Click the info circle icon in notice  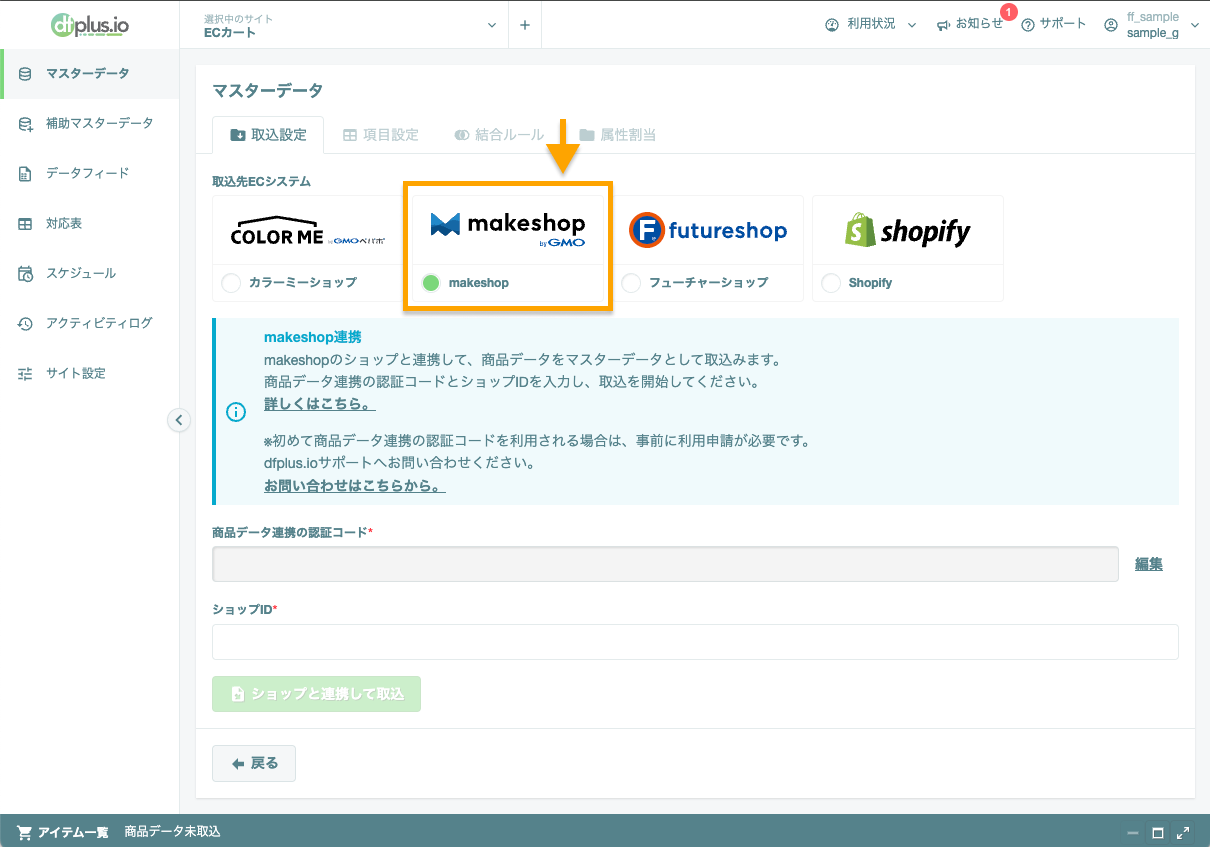(236, 412)
